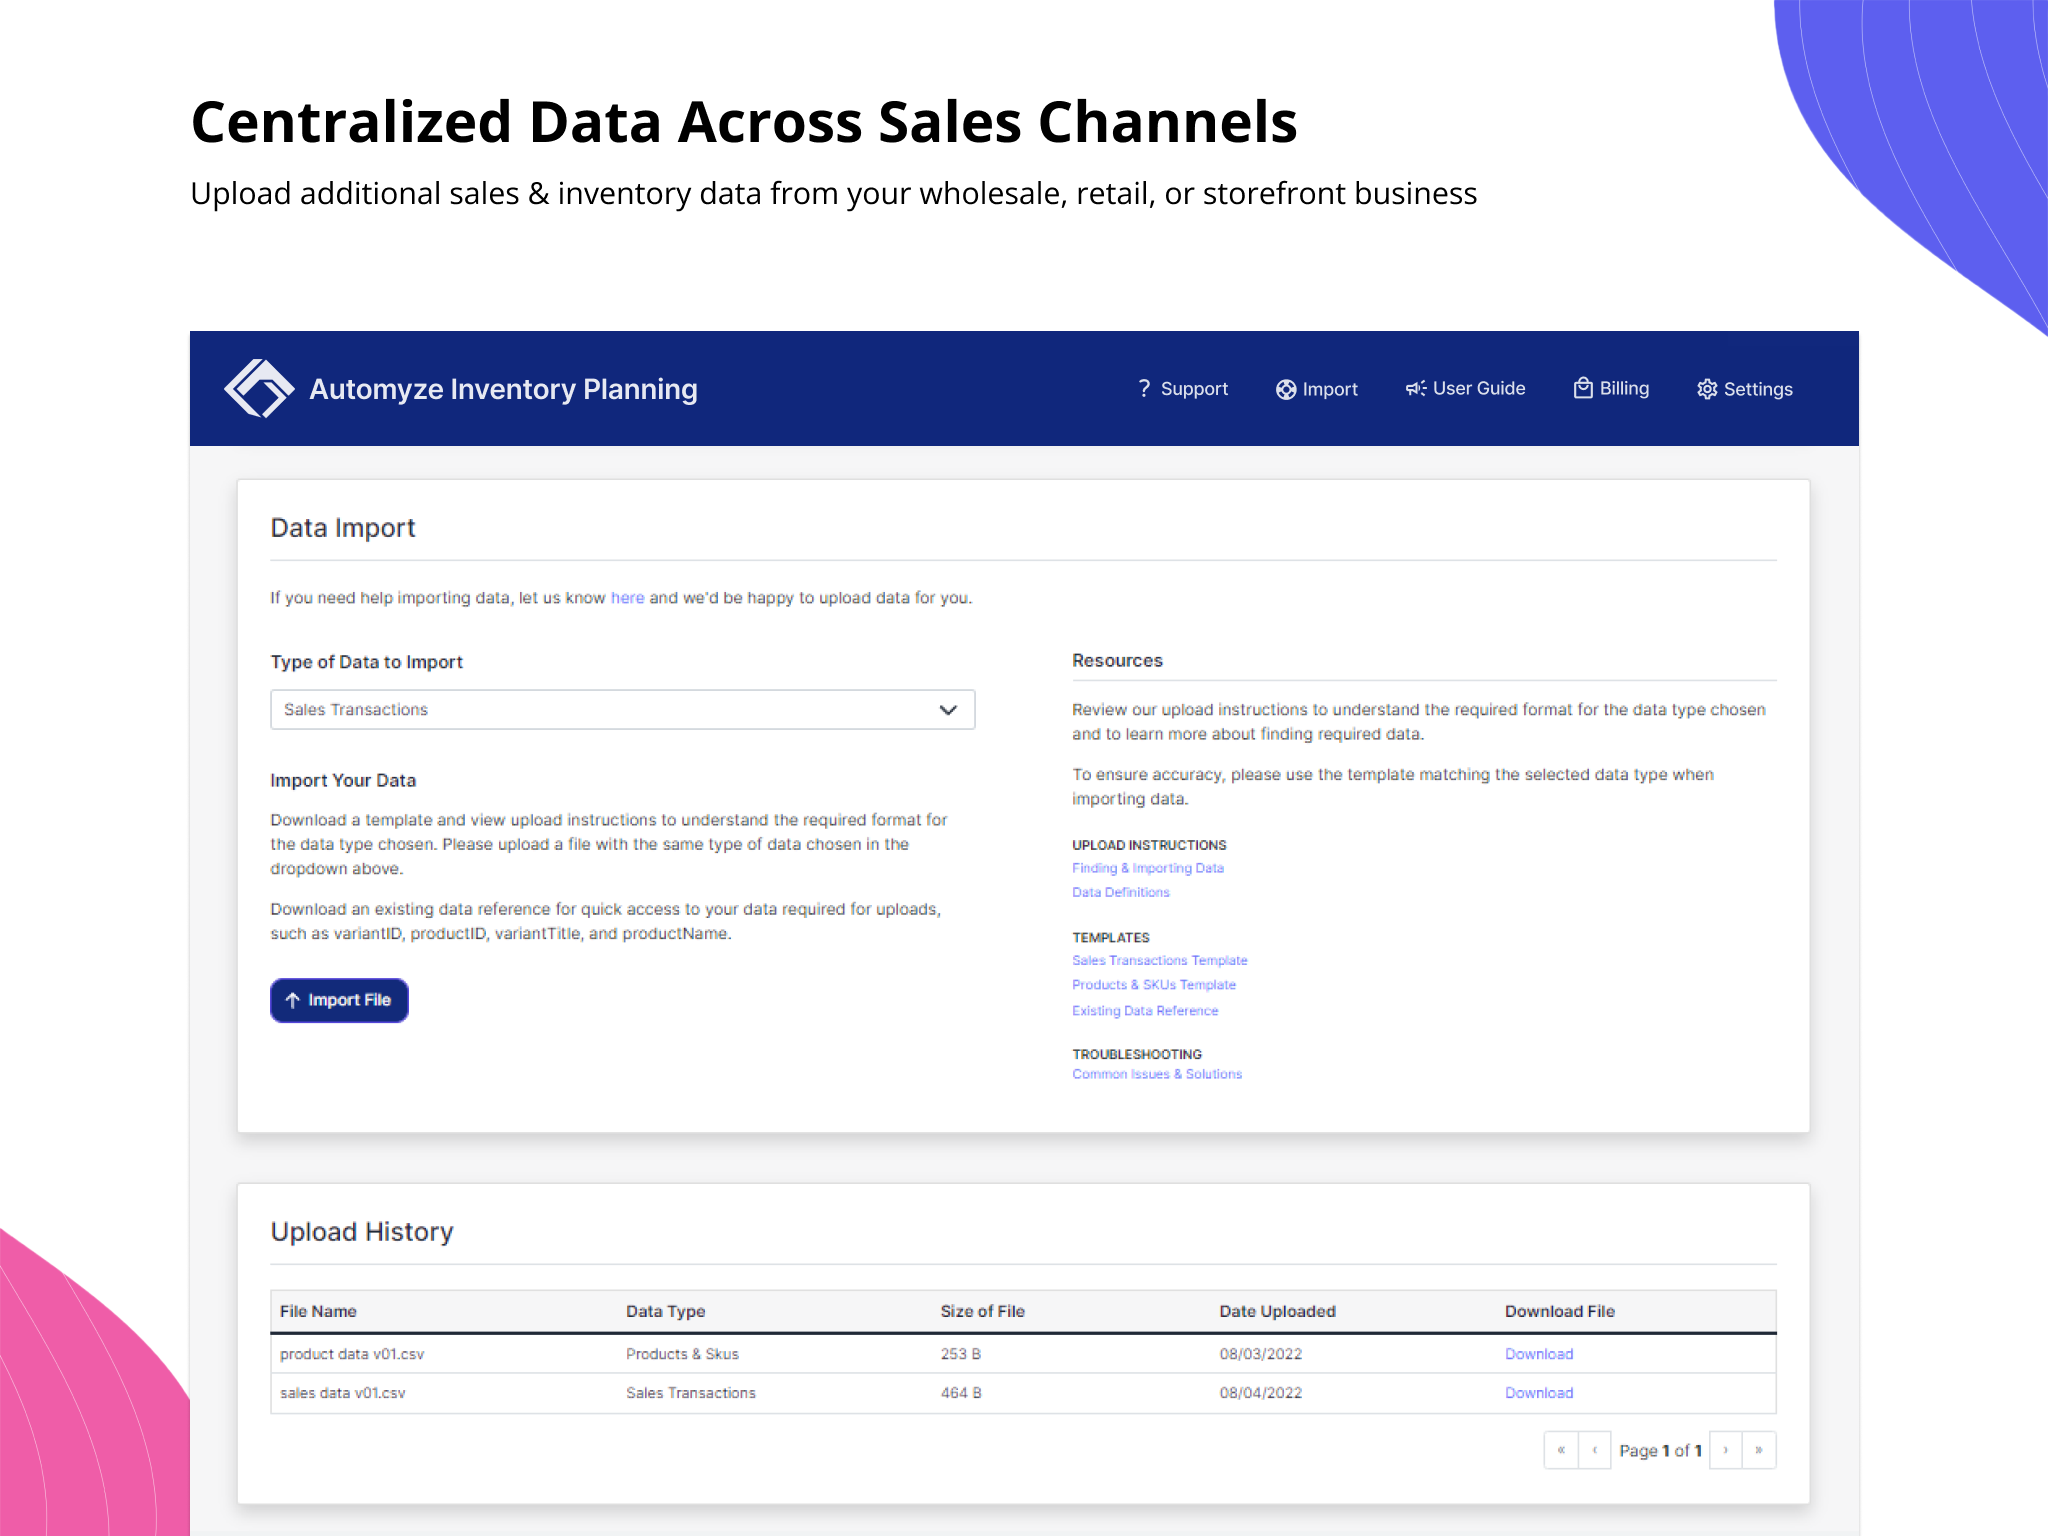2048x1536 pixels.
Task: Download the product data v01.csv file
Action: [x=1539, y=1354]
